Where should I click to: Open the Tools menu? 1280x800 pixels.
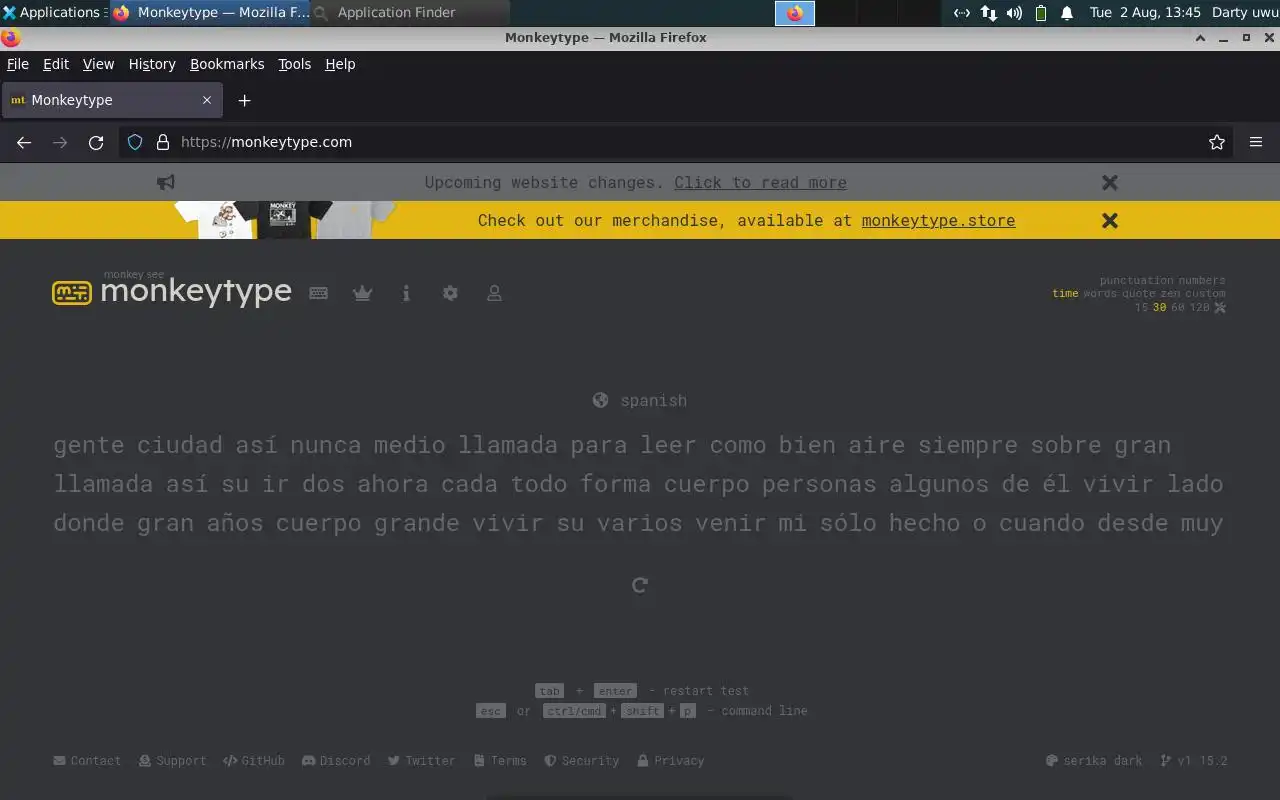[x=294, y=64]
